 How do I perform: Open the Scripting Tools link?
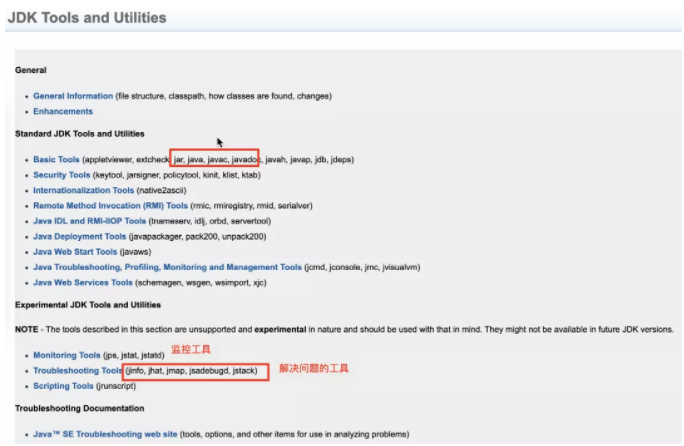(x=63, y=386)
